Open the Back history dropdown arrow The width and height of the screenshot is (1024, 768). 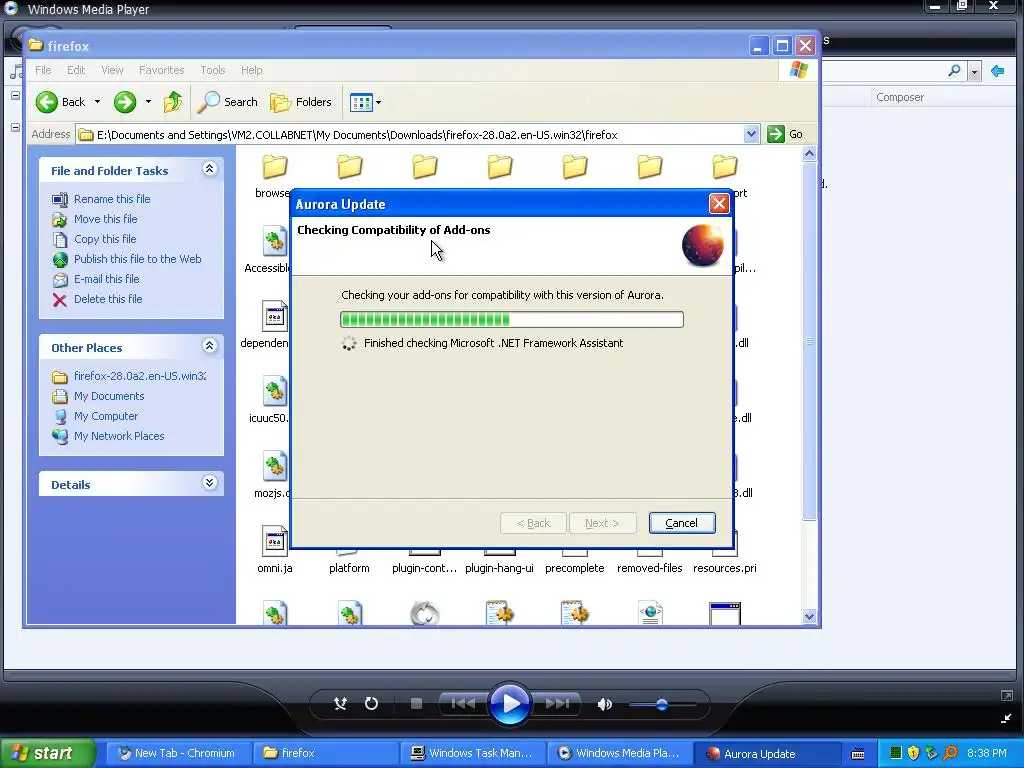pyautogui.click(x=97, y=102)
